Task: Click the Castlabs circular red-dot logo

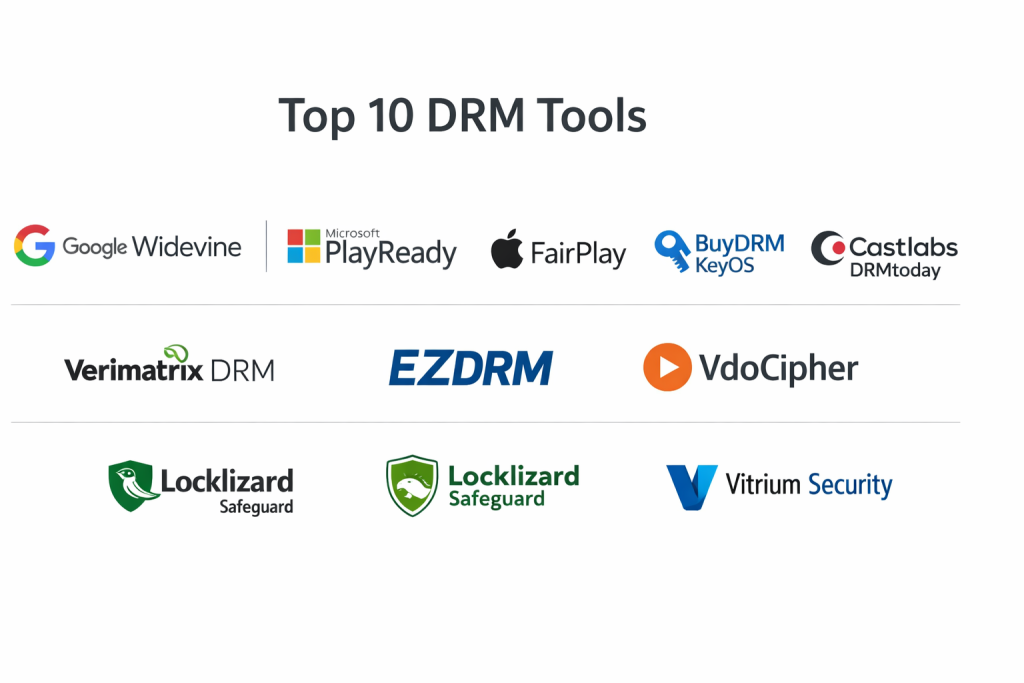Action: coord(828,248)
